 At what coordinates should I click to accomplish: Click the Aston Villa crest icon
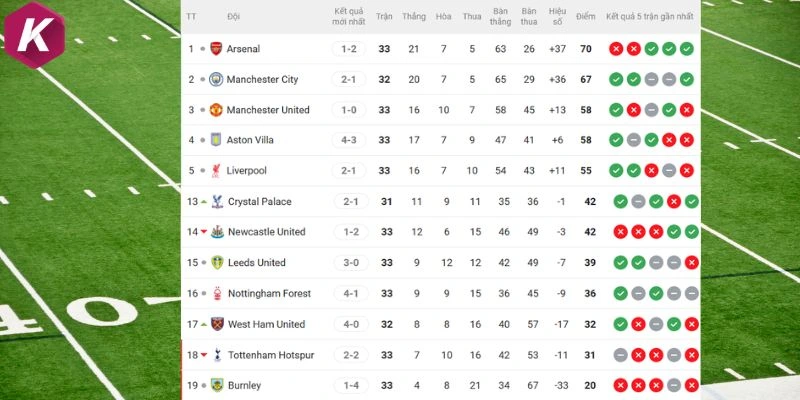tap(216, 141)
